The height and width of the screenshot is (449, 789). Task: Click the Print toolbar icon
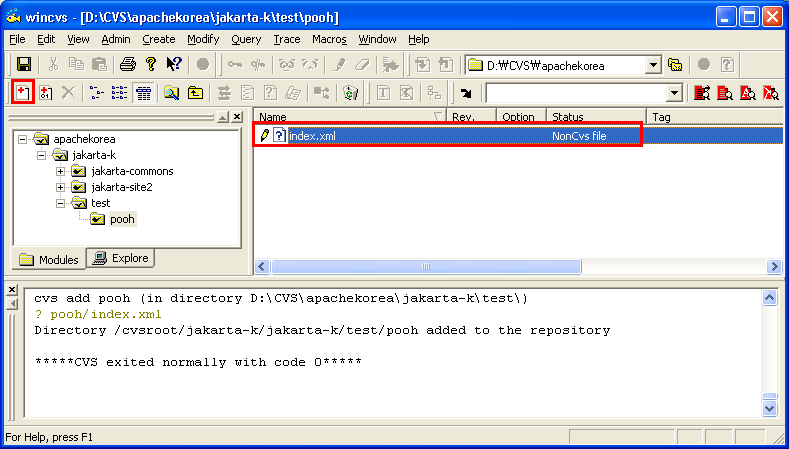coord(127,65)
